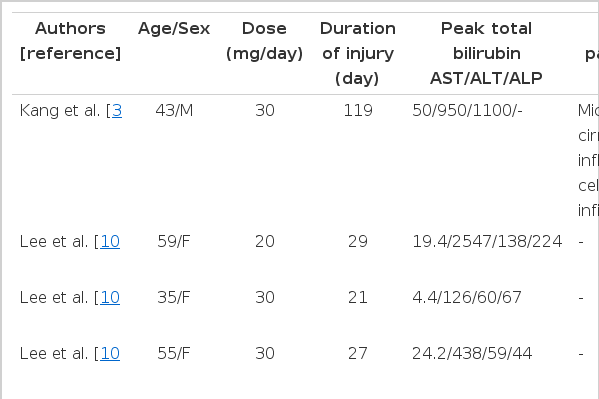The height and width of the screenshot is (399, 599).
Task: Select the 50/950/1100/- lab value cell
Action: pyautogui.click(x=467, y=111)
